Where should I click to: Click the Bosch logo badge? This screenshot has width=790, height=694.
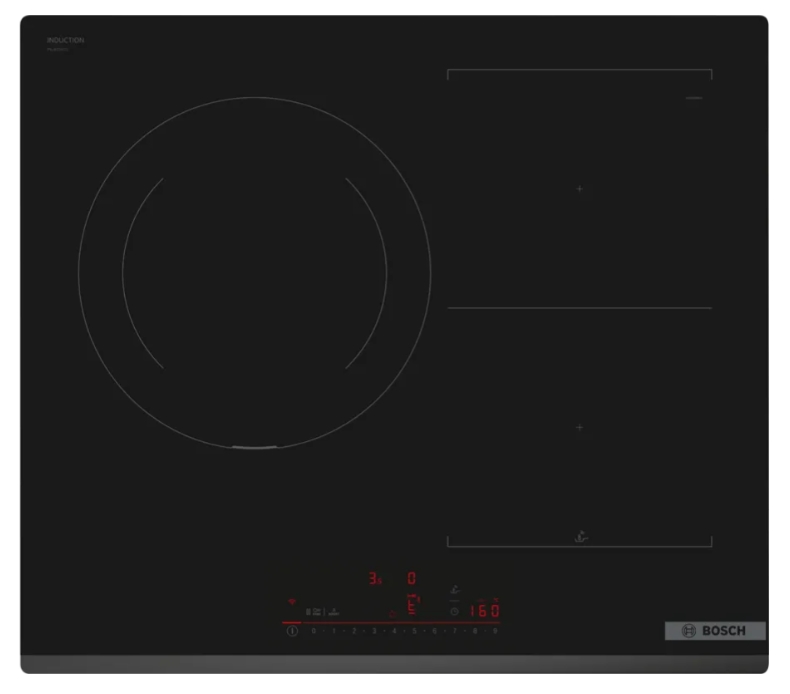pyautogui.click(x=715, y=631)
